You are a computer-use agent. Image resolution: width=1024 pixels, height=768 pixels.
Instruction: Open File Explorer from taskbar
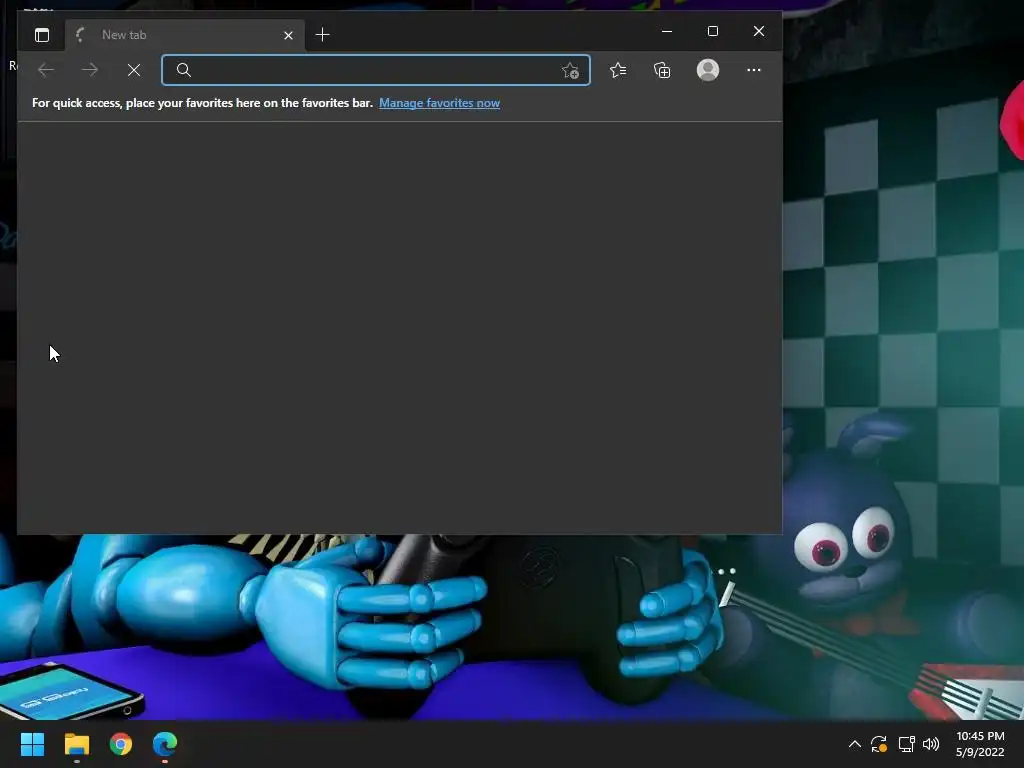click(x=76, y=744)
